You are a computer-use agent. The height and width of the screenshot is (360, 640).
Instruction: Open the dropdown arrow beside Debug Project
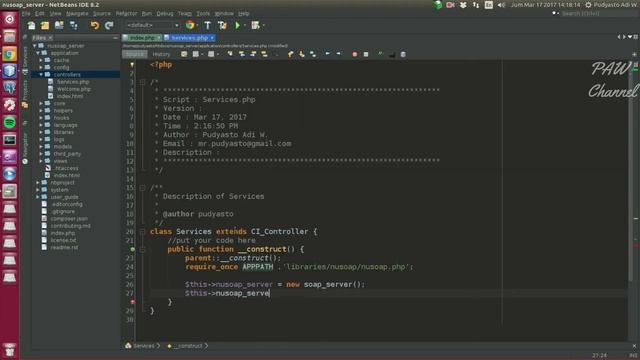[x=263, y=25]
